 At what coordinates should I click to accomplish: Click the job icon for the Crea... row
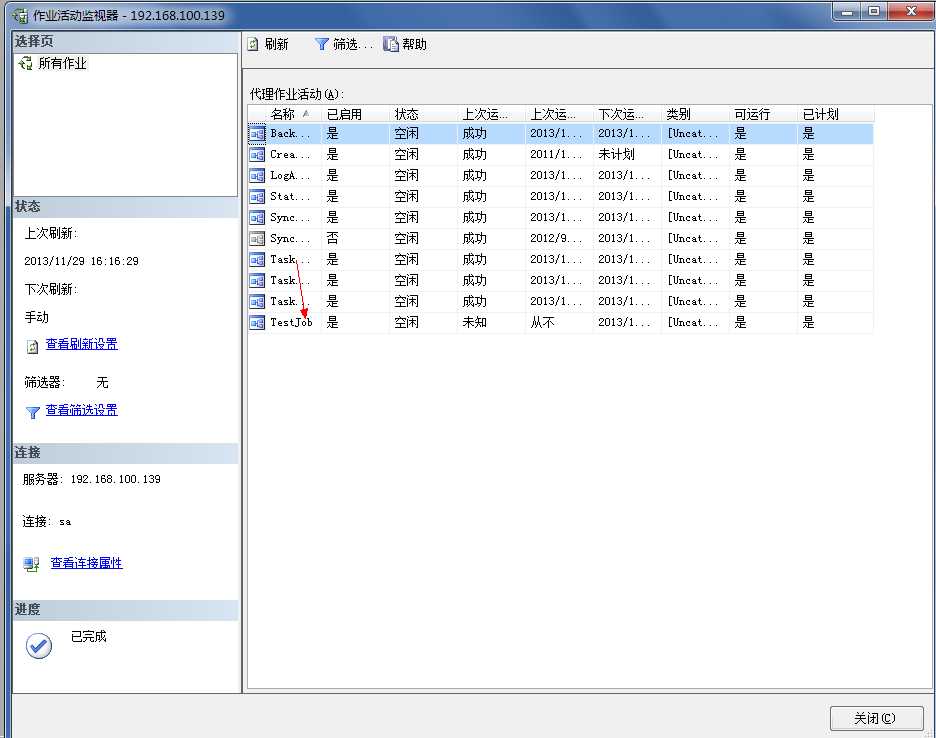(257, 155)
